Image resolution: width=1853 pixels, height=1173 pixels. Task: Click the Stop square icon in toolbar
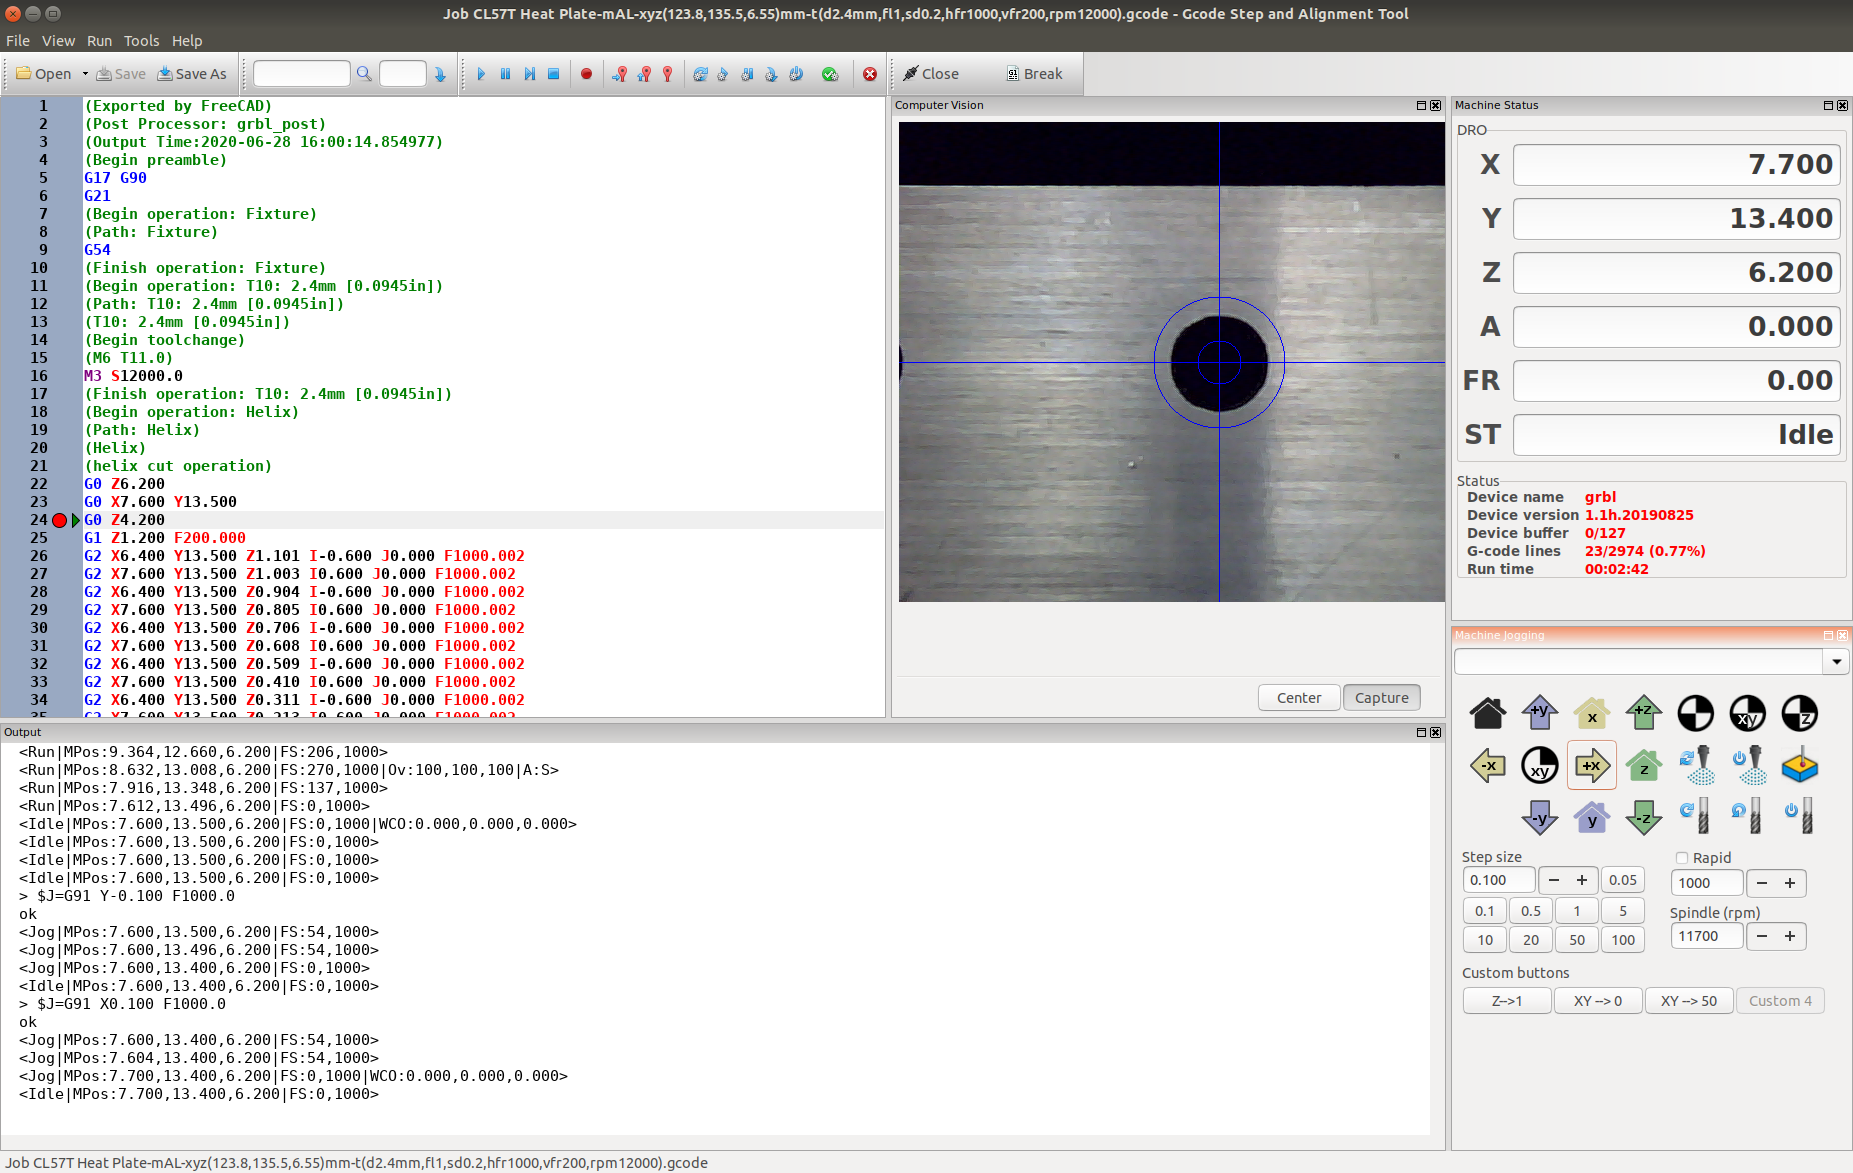point(553,74)
